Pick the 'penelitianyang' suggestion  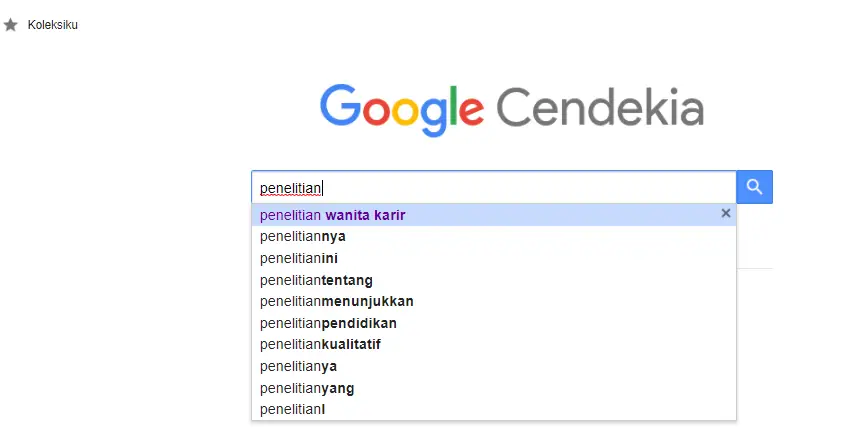tap(307, 388)
